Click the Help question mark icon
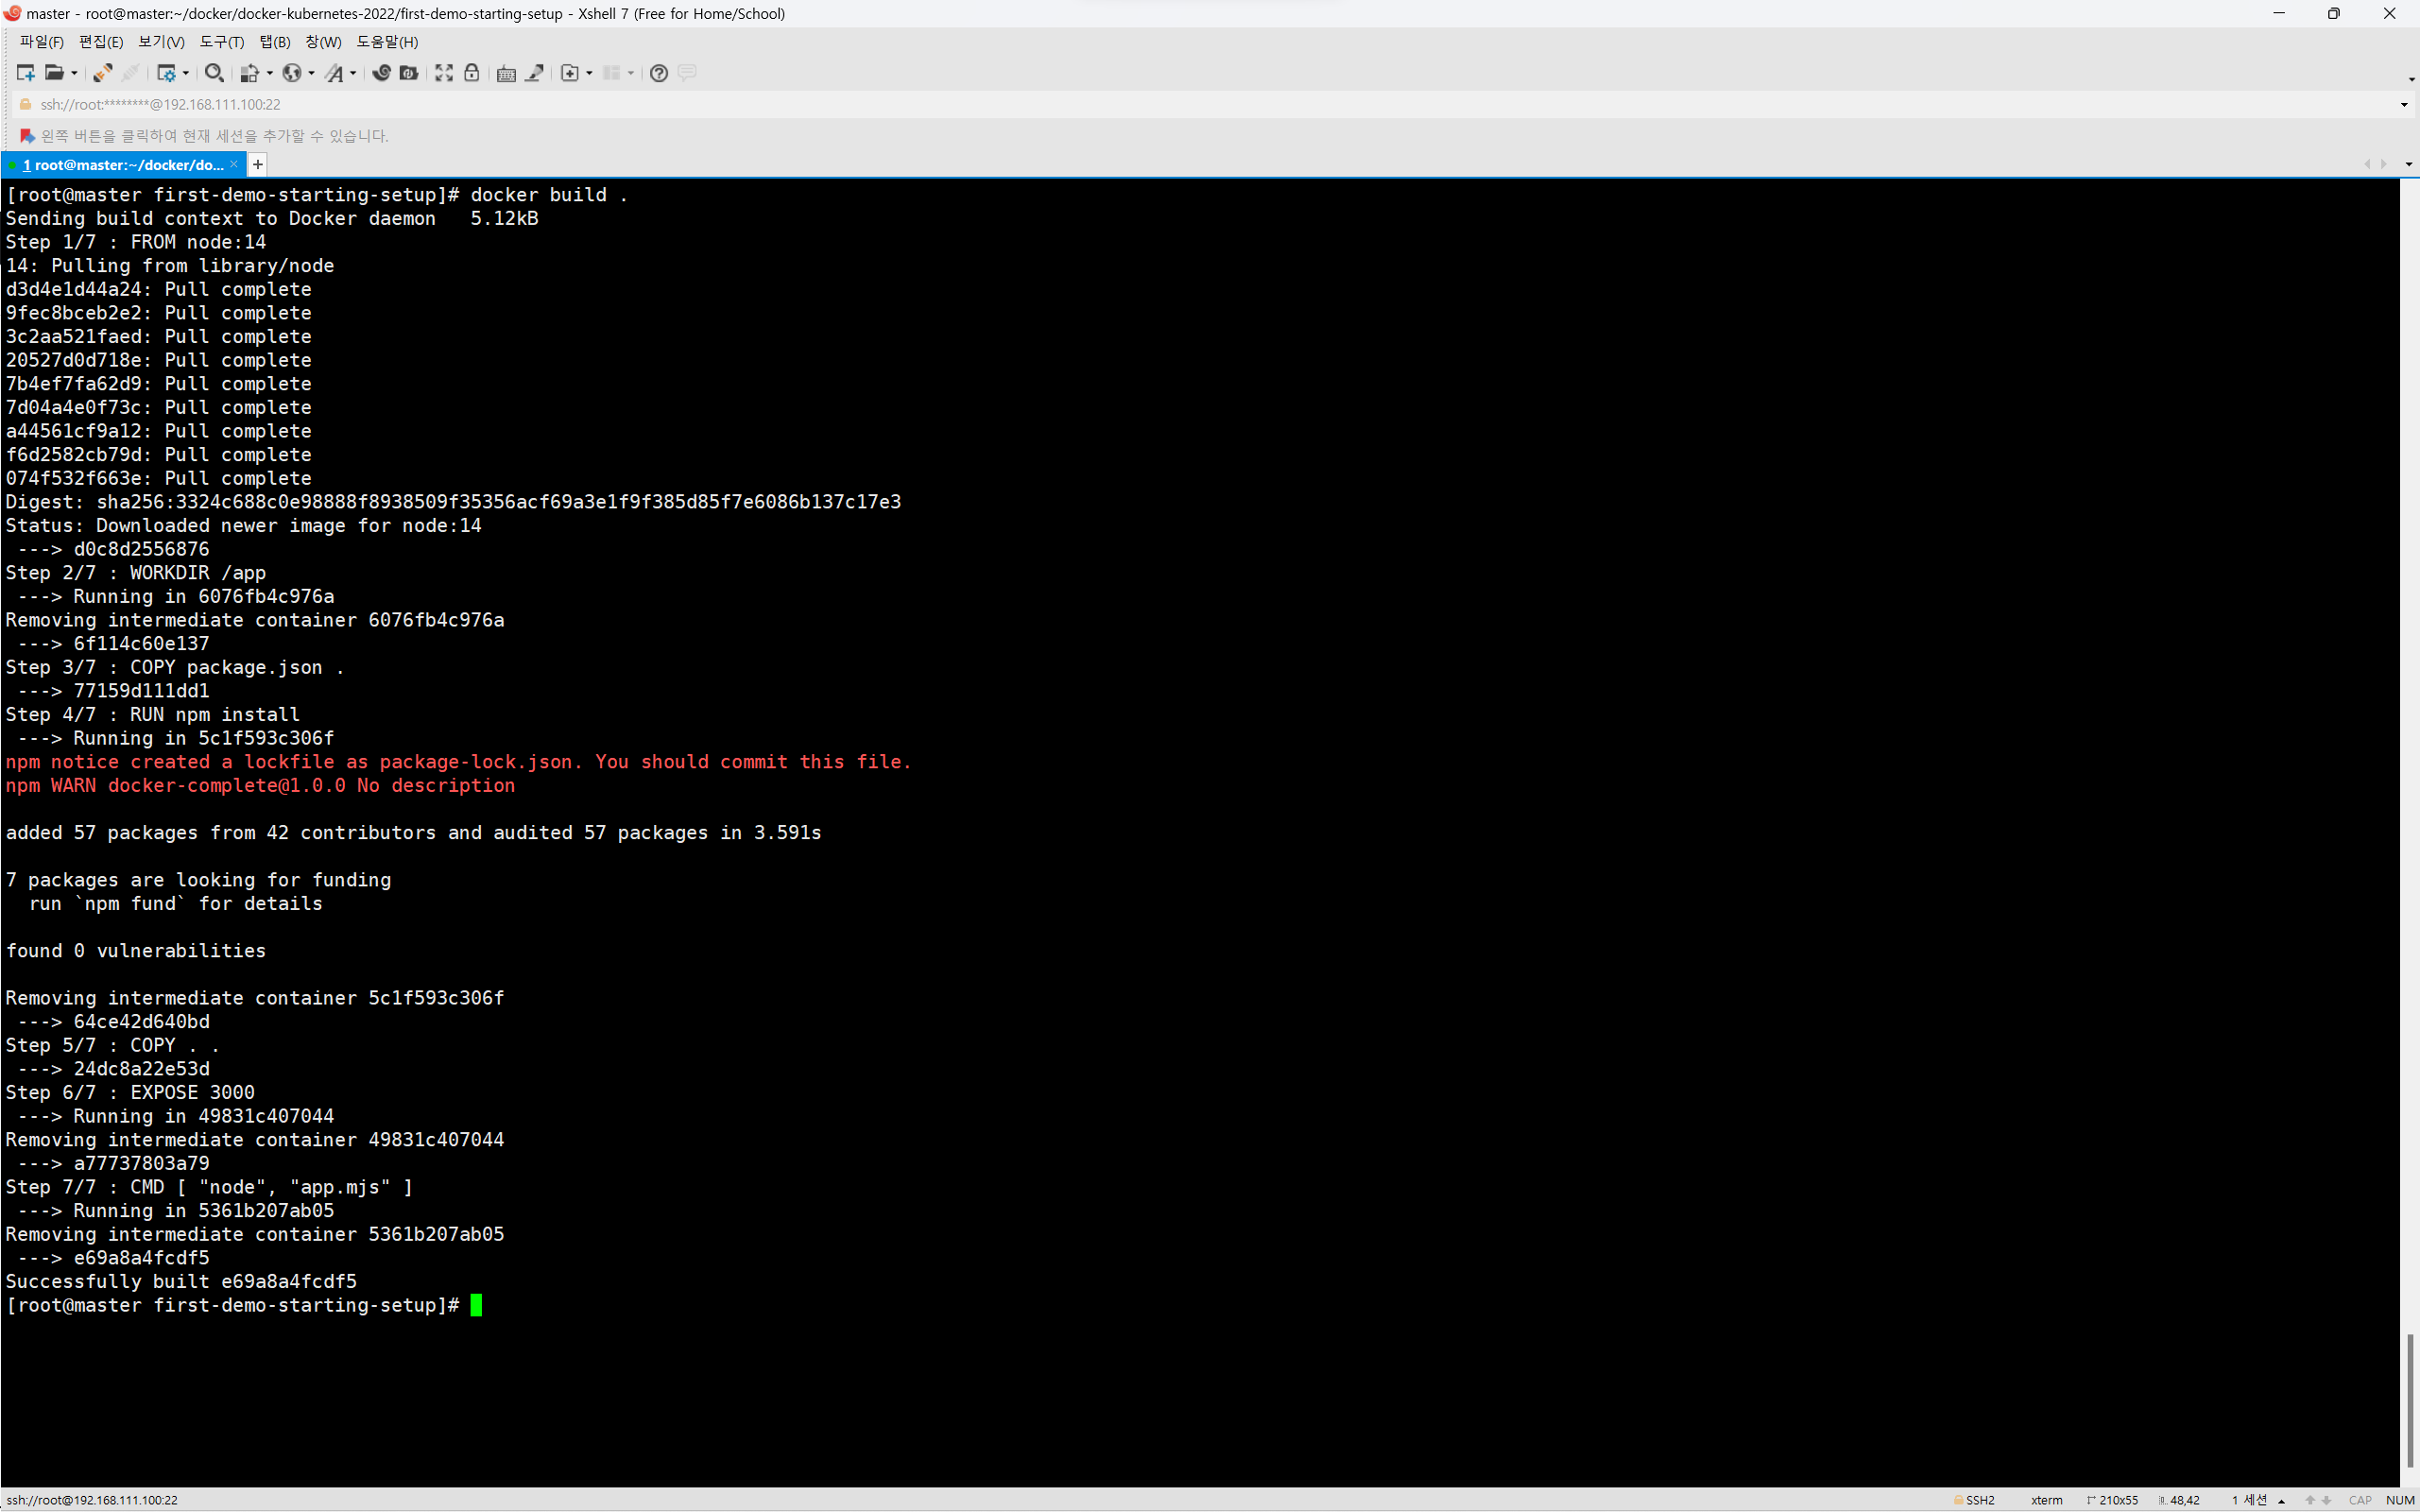Viewport: 2420px width, 1512px height. tap(659, 73)
